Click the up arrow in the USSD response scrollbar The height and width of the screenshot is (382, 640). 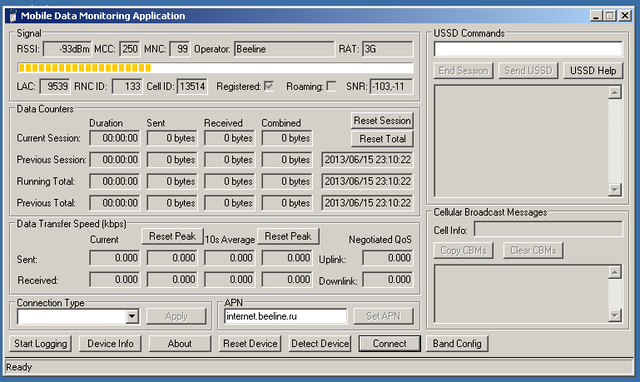pyautogui.click(x=615, y=92)
